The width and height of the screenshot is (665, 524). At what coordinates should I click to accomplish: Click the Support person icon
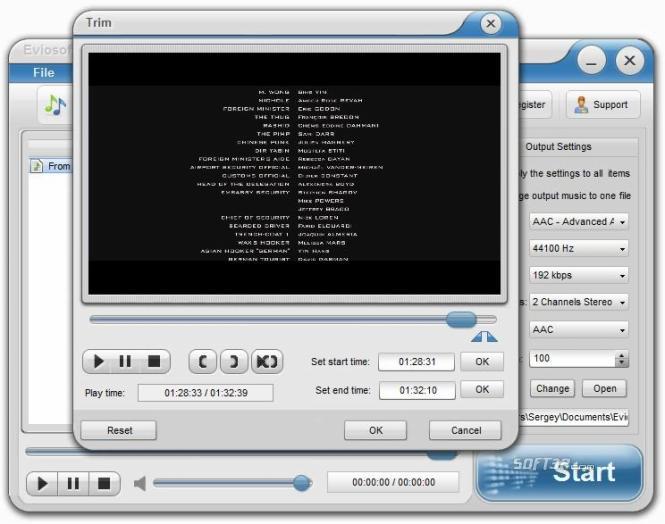tap(581, 105)
